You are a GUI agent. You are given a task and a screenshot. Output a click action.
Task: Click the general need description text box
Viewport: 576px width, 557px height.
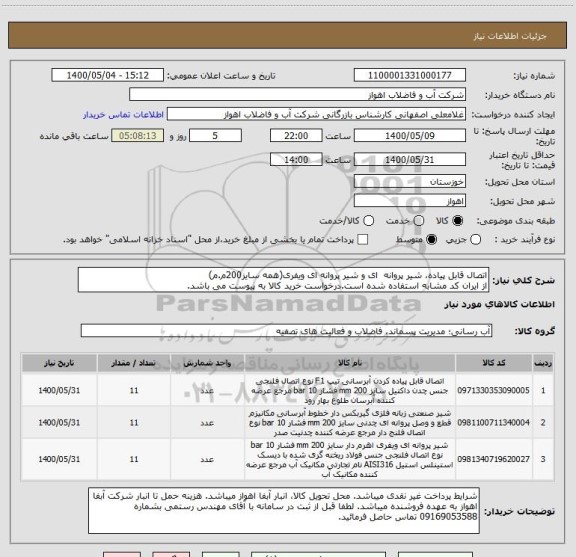point(284,280)
